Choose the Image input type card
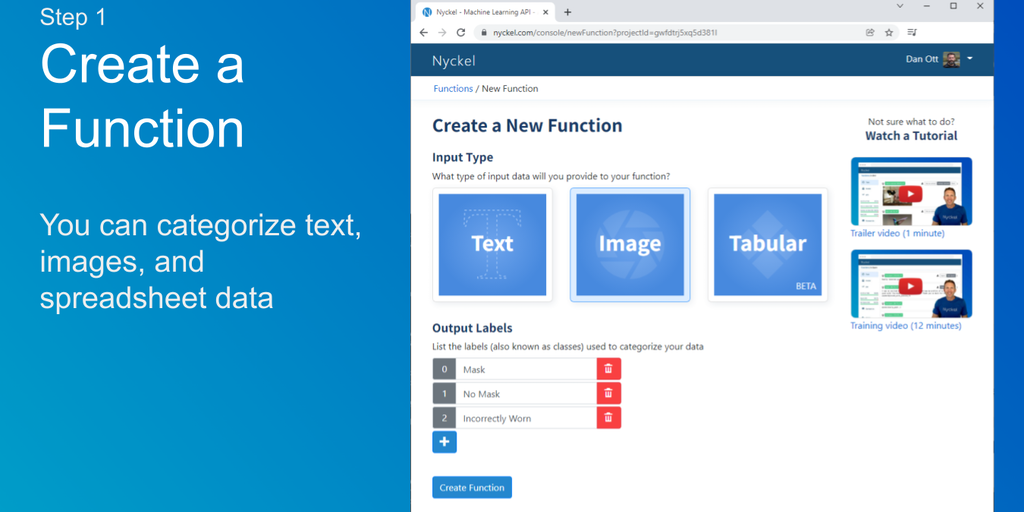1024x512 pixels. click(630, 244)
